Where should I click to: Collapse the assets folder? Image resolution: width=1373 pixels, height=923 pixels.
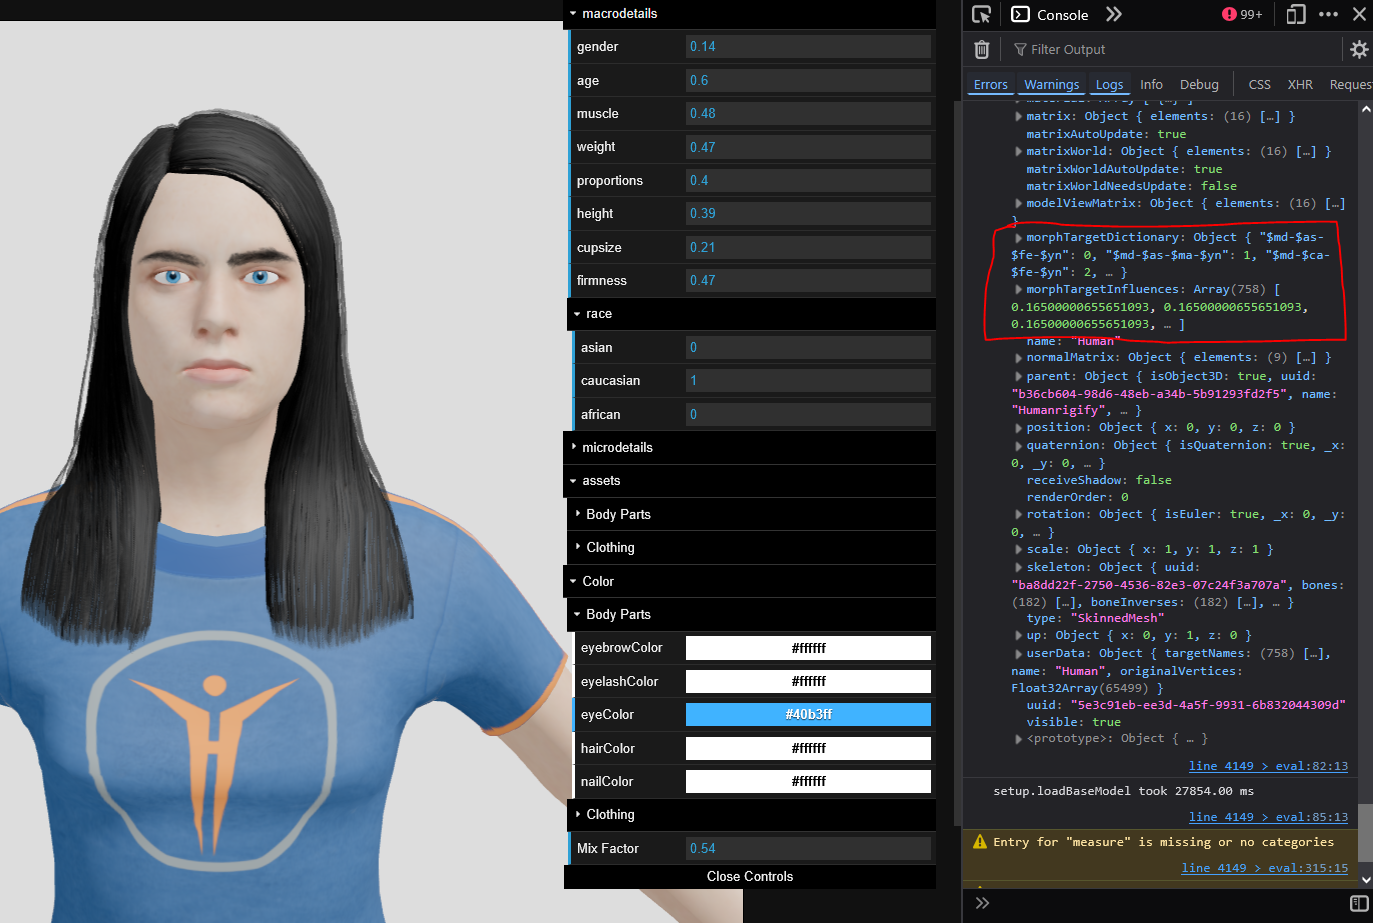pyautogui.click(x=750, y=481)
